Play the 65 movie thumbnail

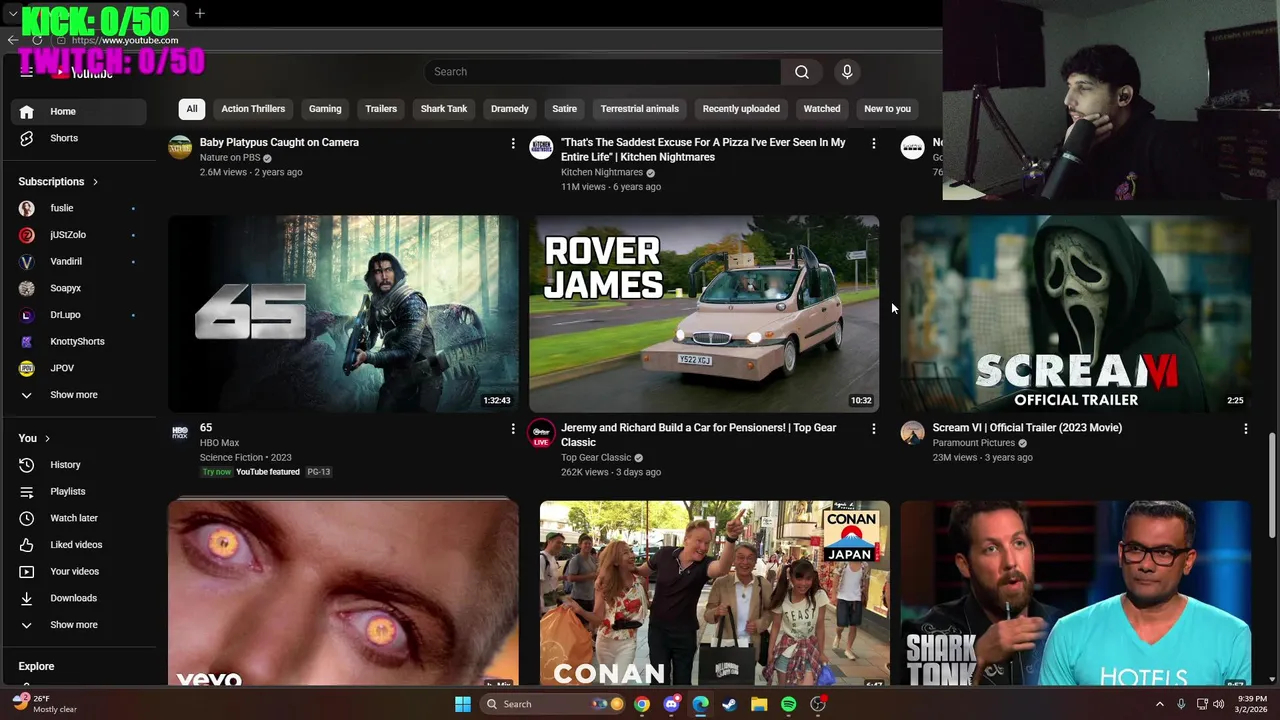[343, 313]
